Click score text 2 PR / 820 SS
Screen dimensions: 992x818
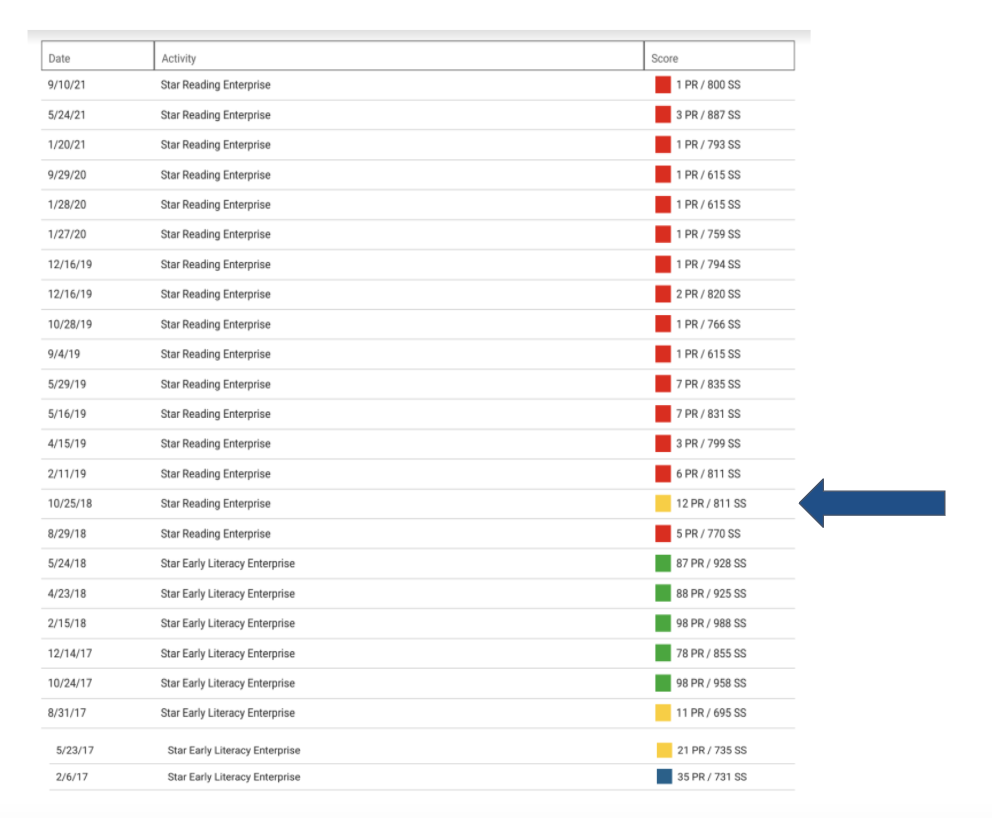[708, 294]
